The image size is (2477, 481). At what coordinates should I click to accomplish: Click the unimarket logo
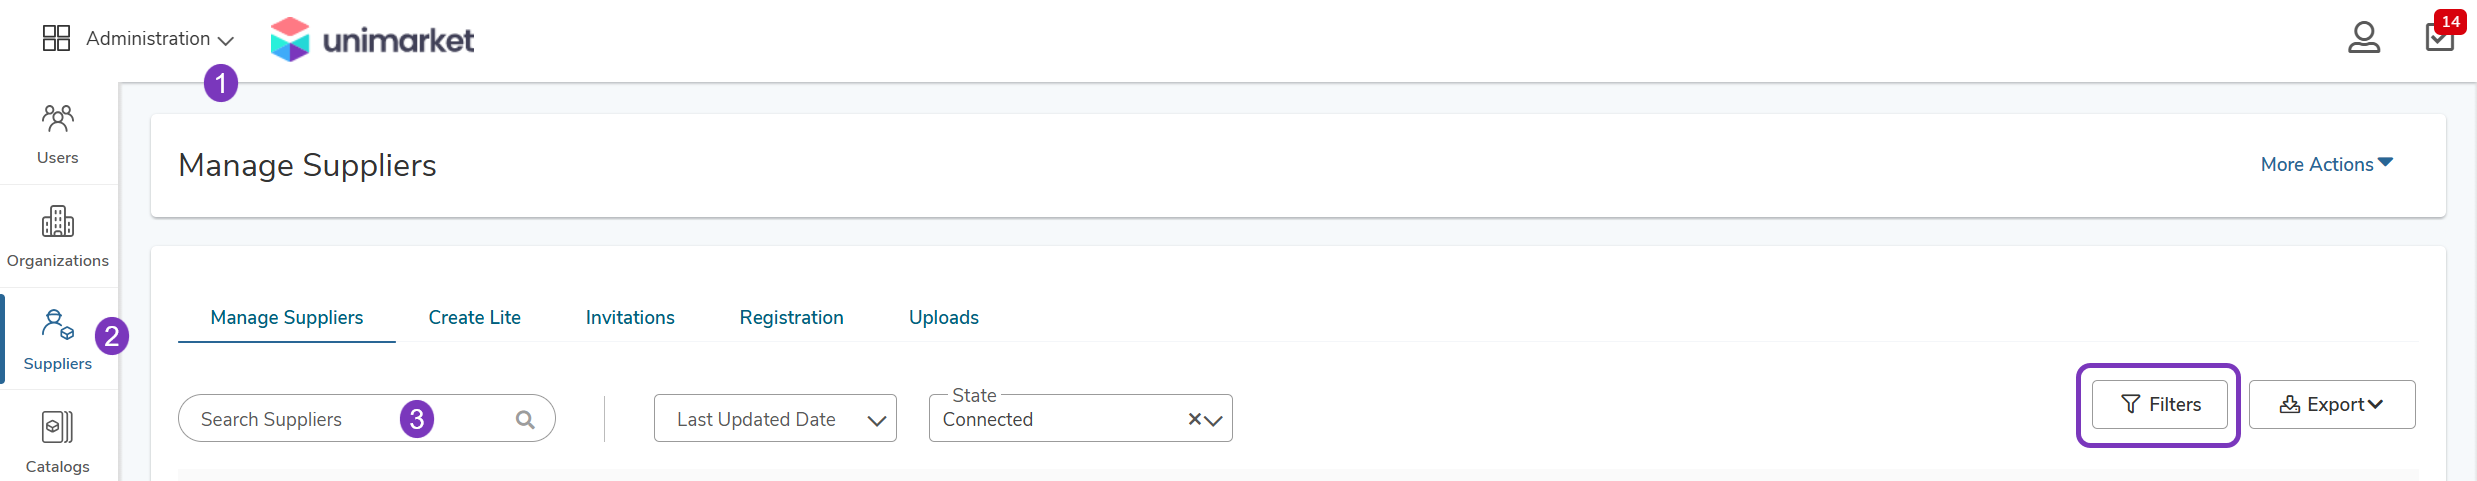point(372,40)
